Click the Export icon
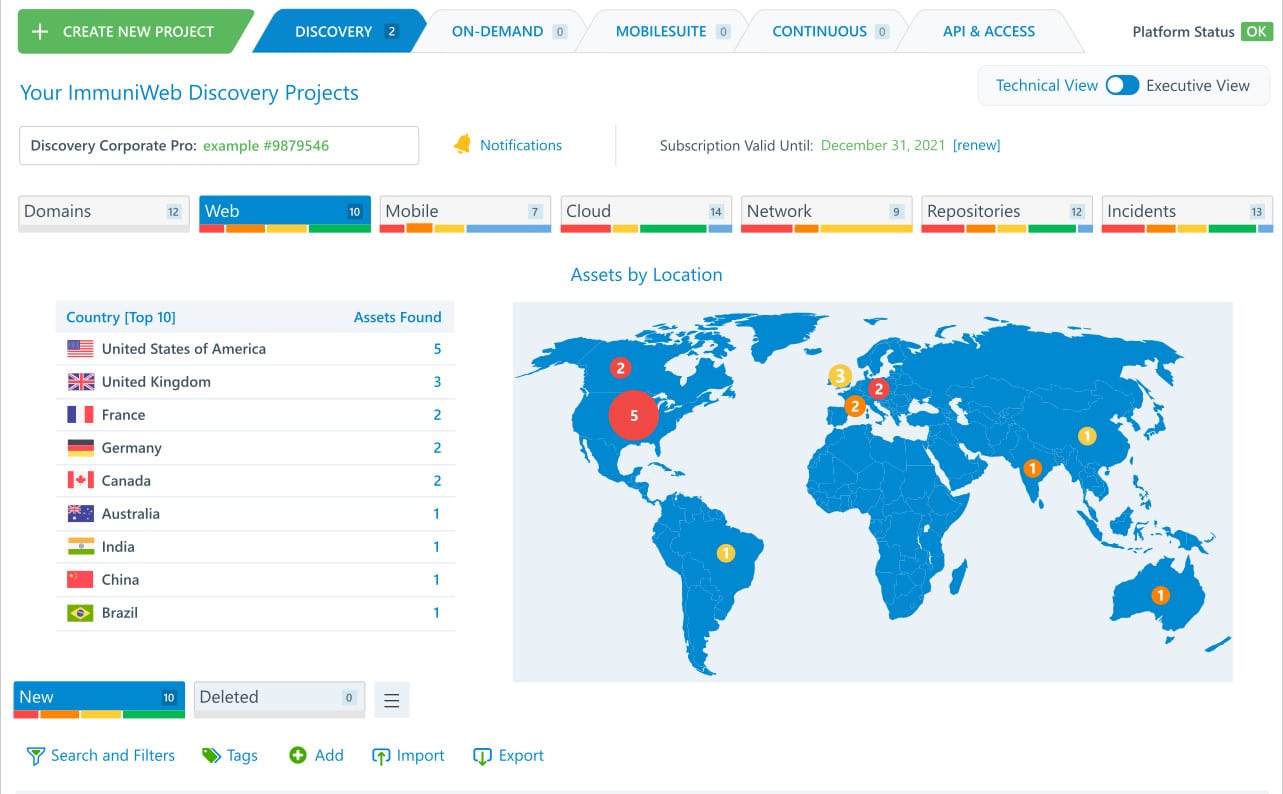The image size is (1283, 794). 482,757
